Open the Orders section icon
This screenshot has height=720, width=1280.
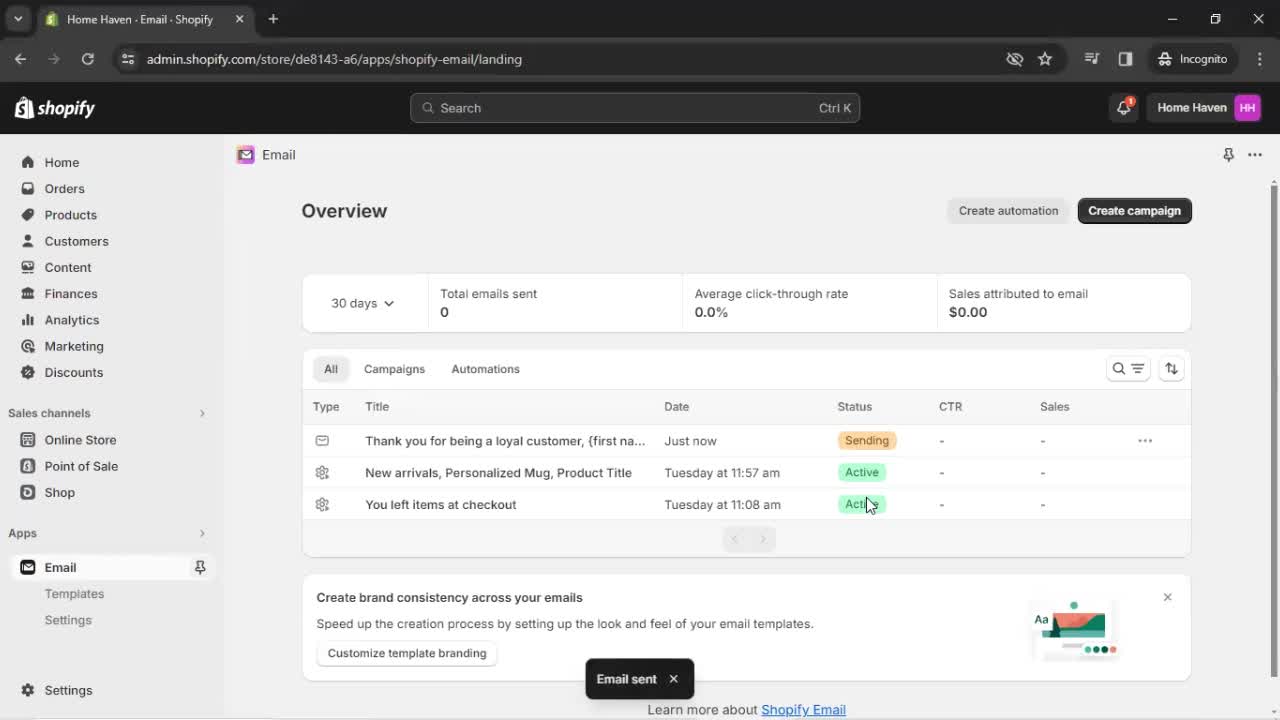[x=27, y=188]
